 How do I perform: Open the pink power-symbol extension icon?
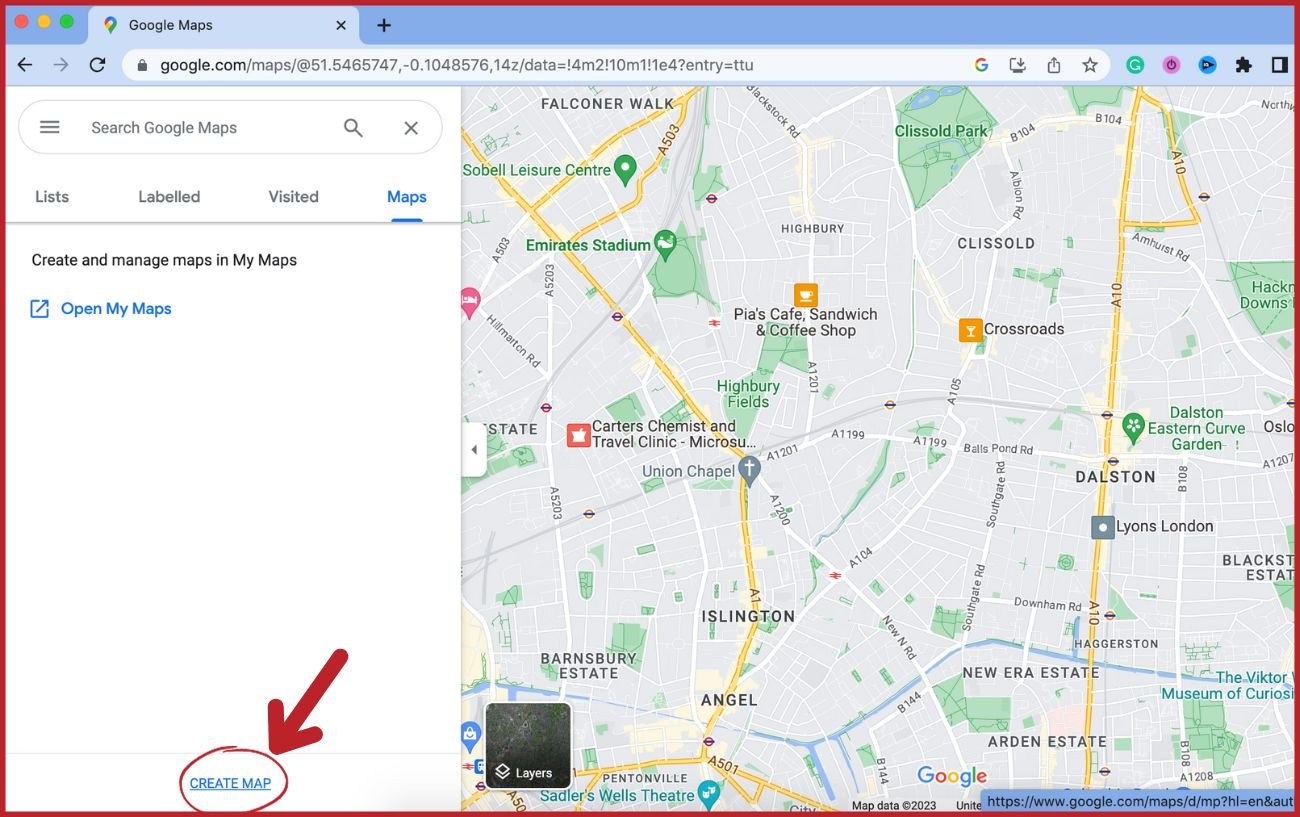1171,65
